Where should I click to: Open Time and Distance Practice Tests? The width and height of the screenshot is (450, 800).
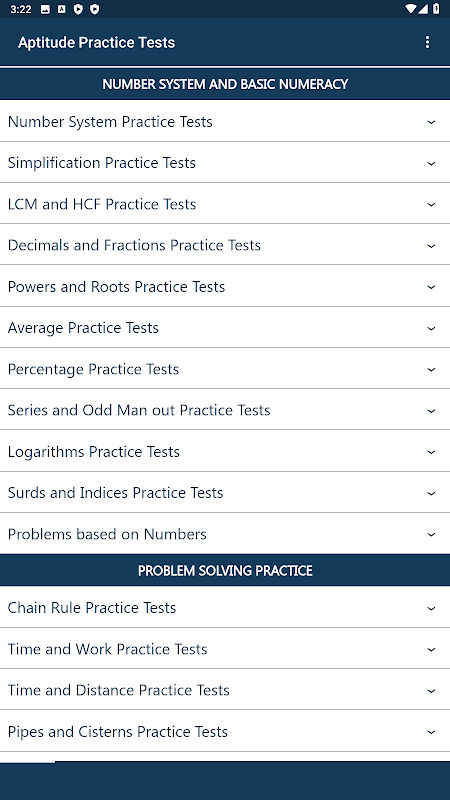(225, 690)
